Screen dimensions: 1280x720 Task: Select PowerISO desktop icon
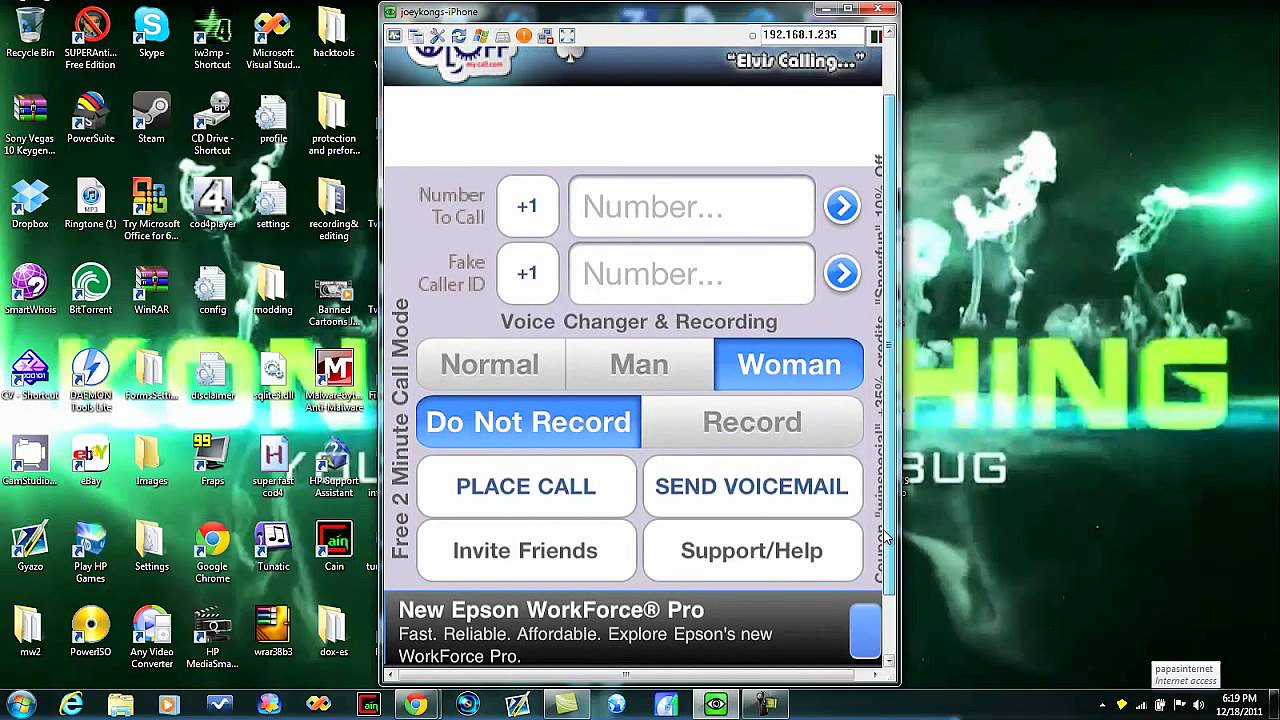pos(91,632)
